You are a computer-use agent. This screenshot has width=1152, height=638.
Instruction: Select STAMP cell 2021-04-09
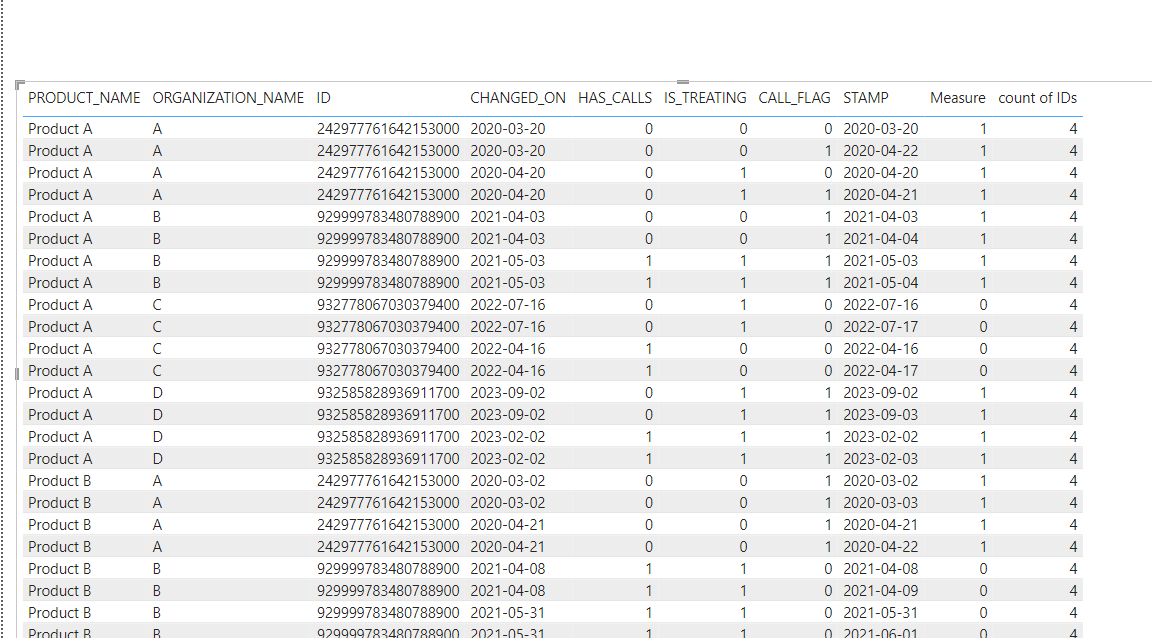pyautogui.click(x=880, y=592)
